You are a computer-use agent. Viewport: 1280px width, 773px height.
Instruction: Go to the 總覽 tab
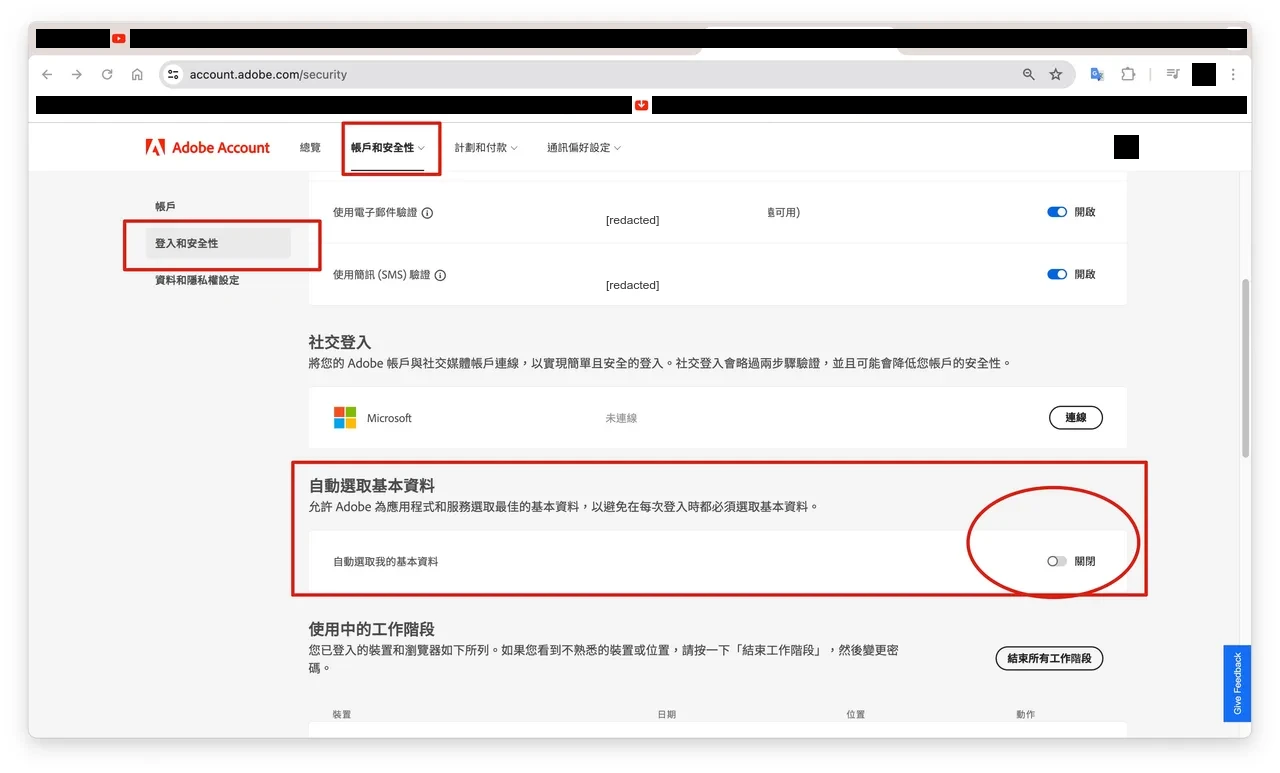pos(311,148)
